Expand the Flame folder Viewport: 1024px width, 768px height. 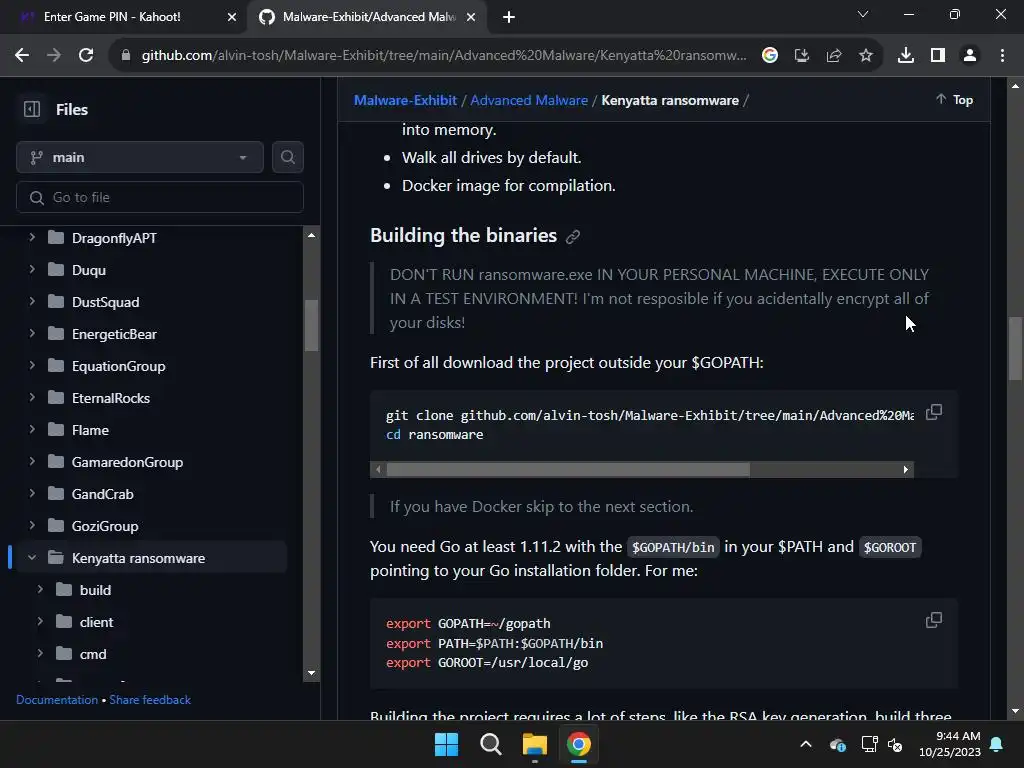(31, 430)
